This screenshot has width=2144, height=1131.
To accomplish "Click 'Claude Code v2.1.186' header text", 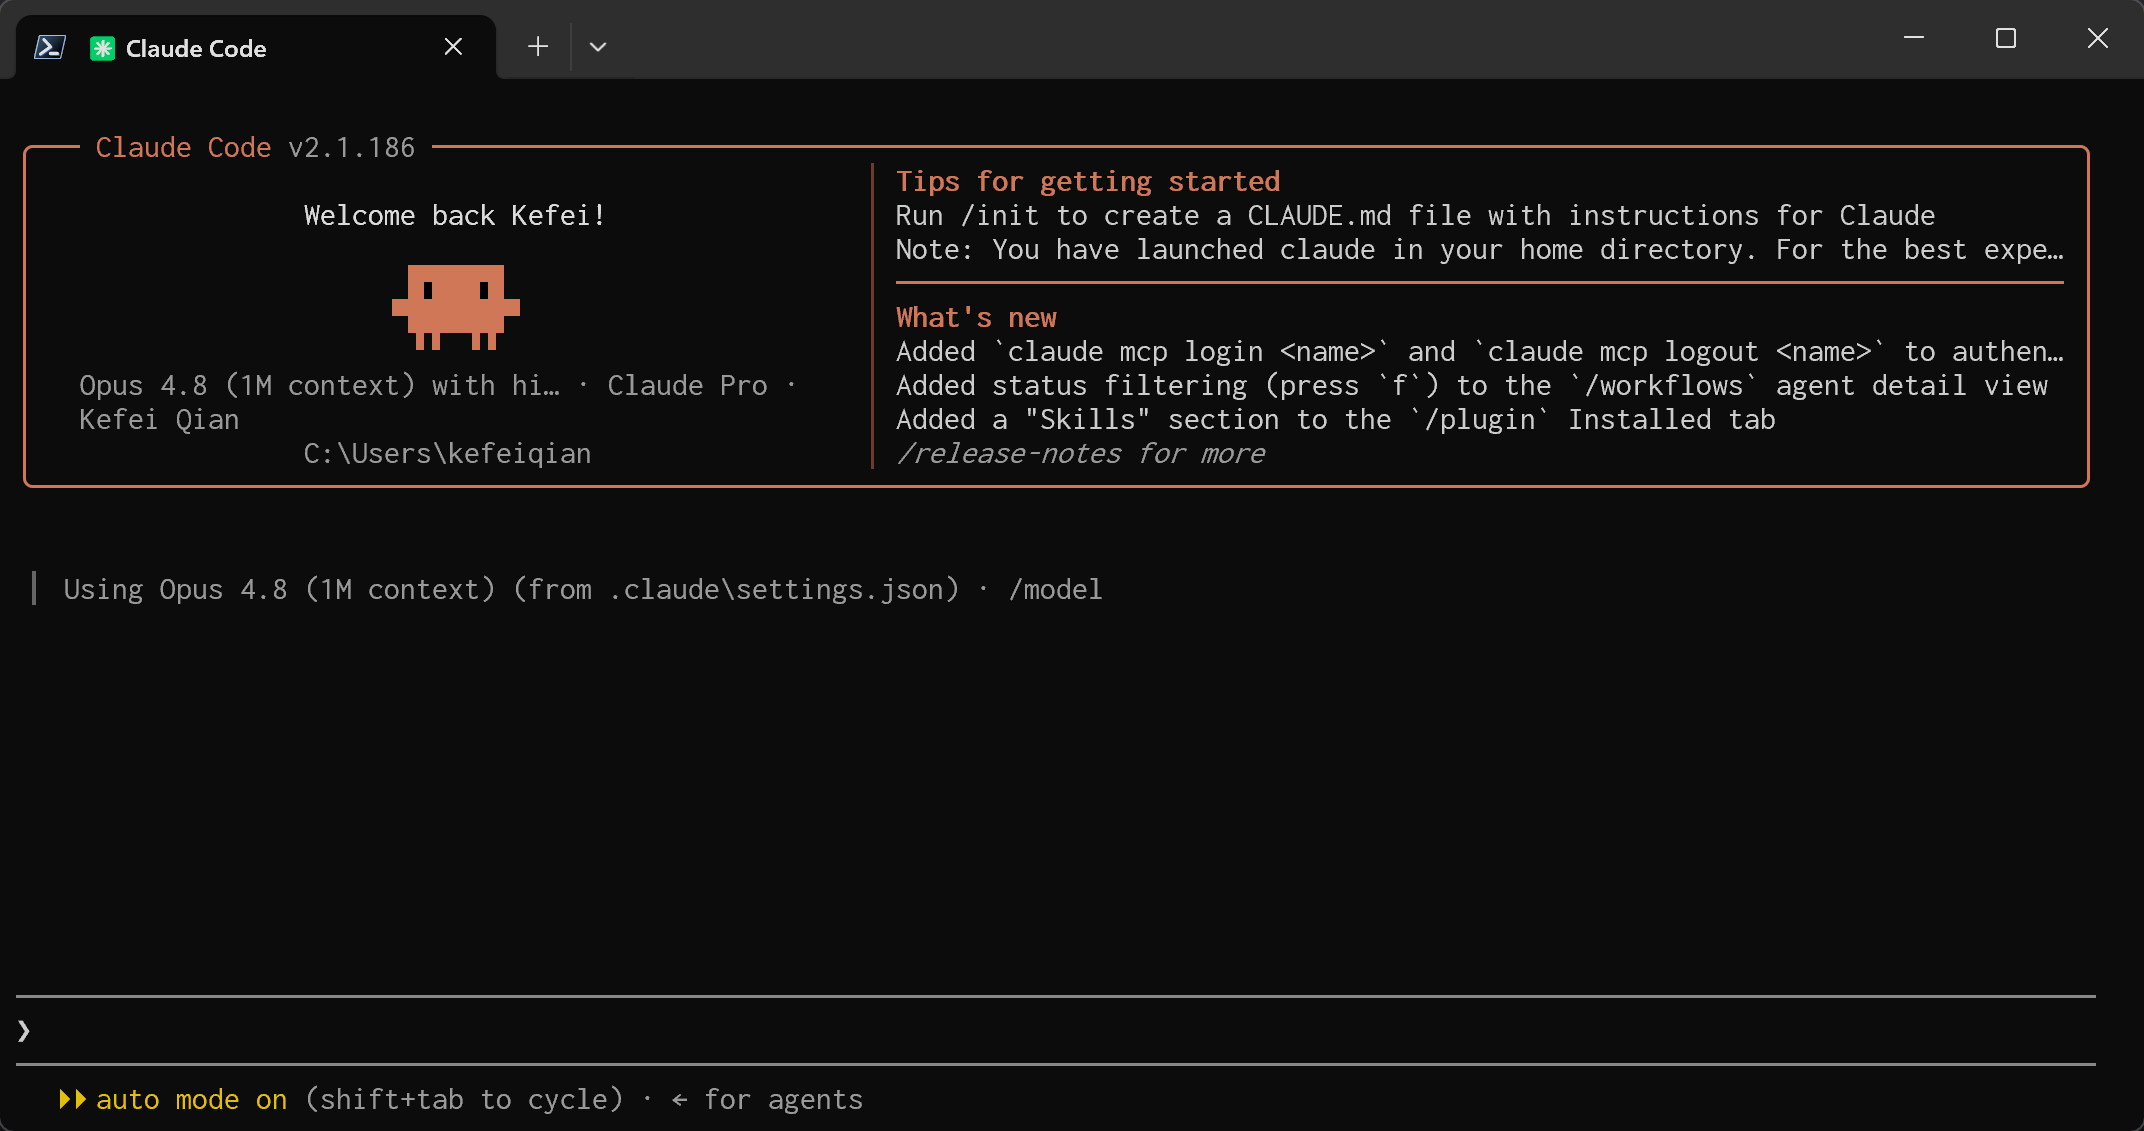I will coord(255,147).
